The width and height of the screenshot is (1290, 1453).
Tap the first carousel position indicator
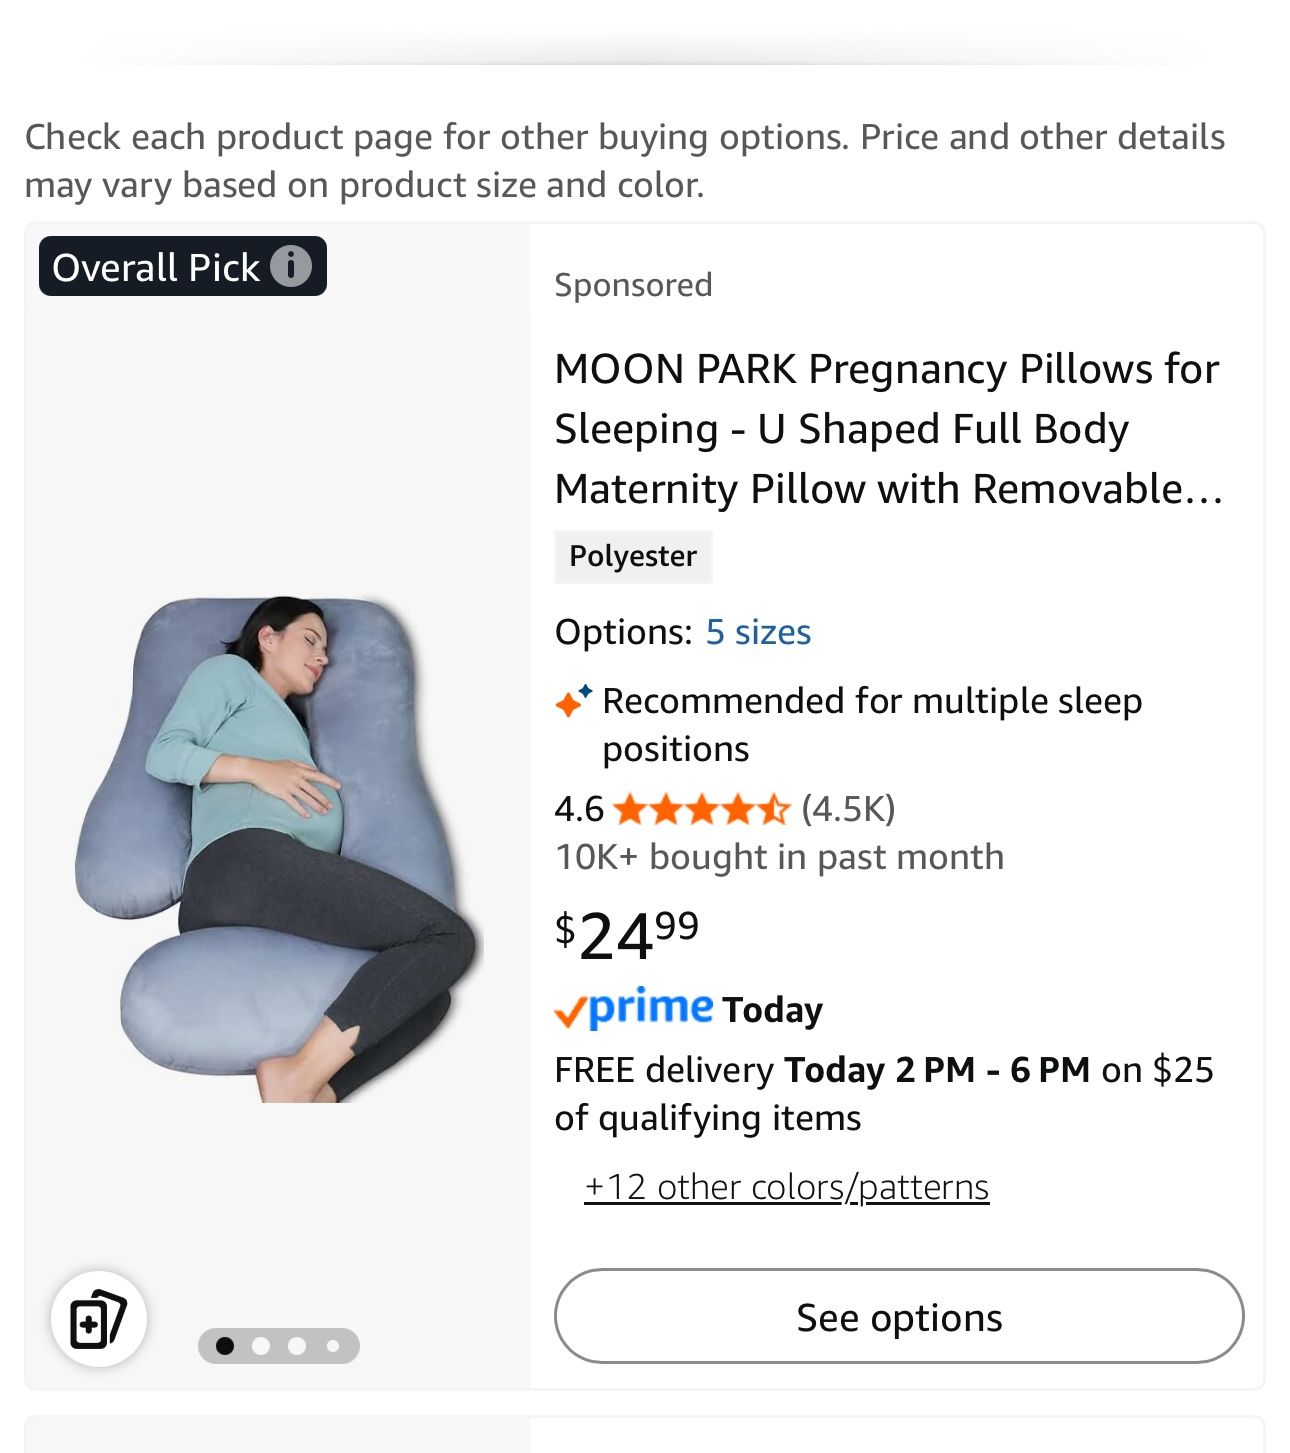tap(226, 1345)
